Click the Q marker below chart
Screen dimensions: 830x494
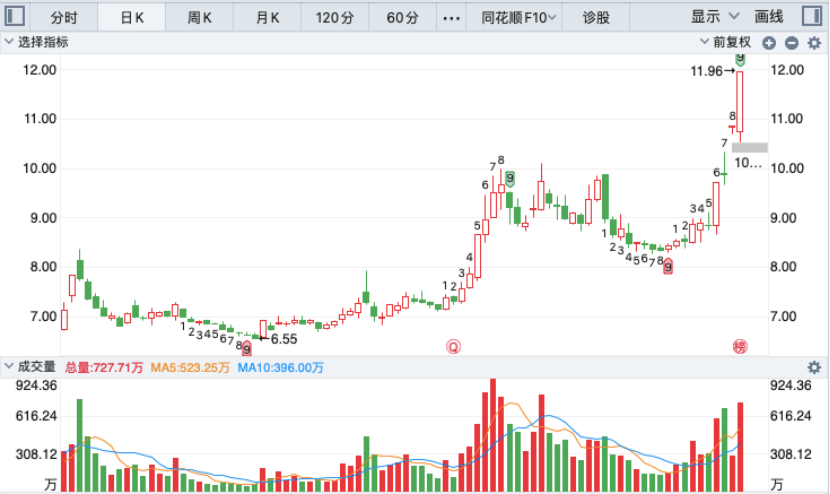coord(453,347)
